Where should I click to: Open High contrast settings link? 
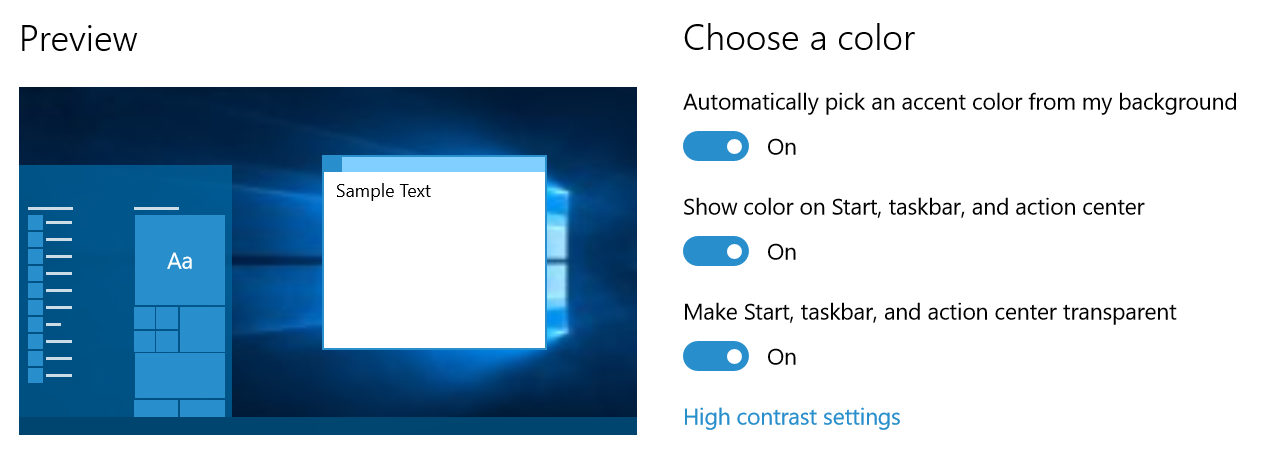coord(791,417)
